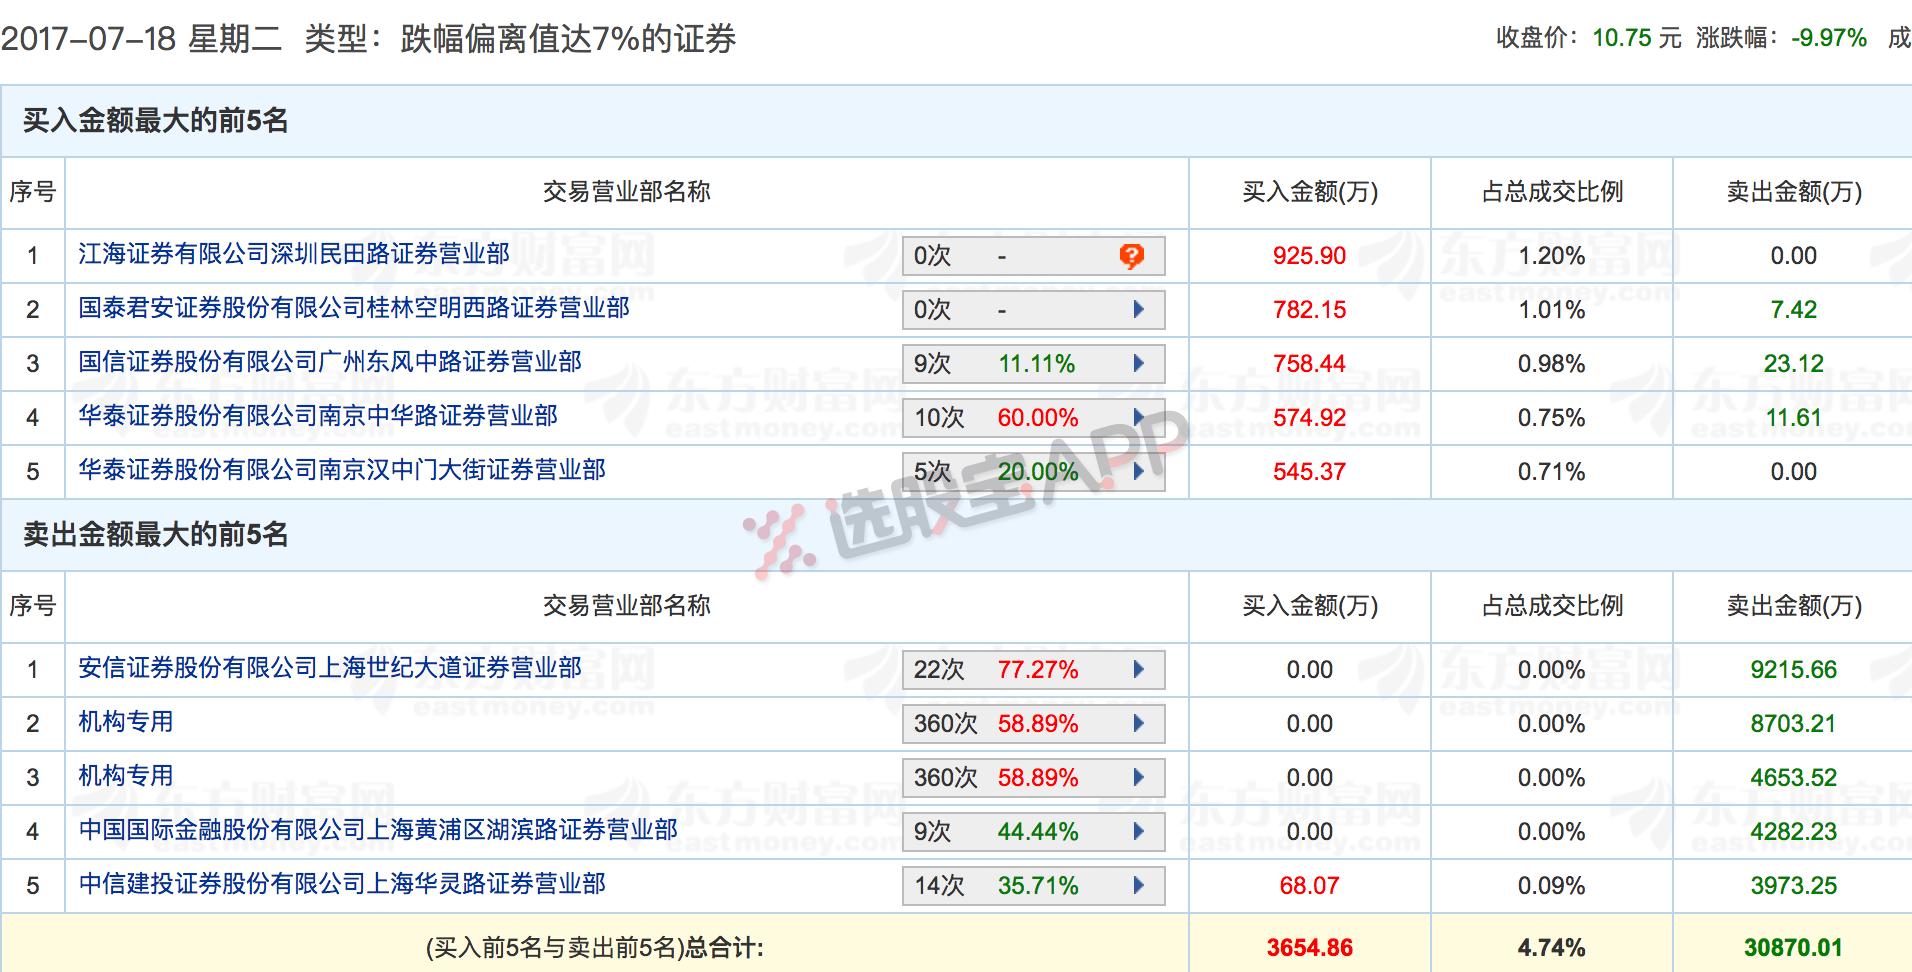Open 国信证券广州东风中路证券营业部 link

[x=330, y=363]
